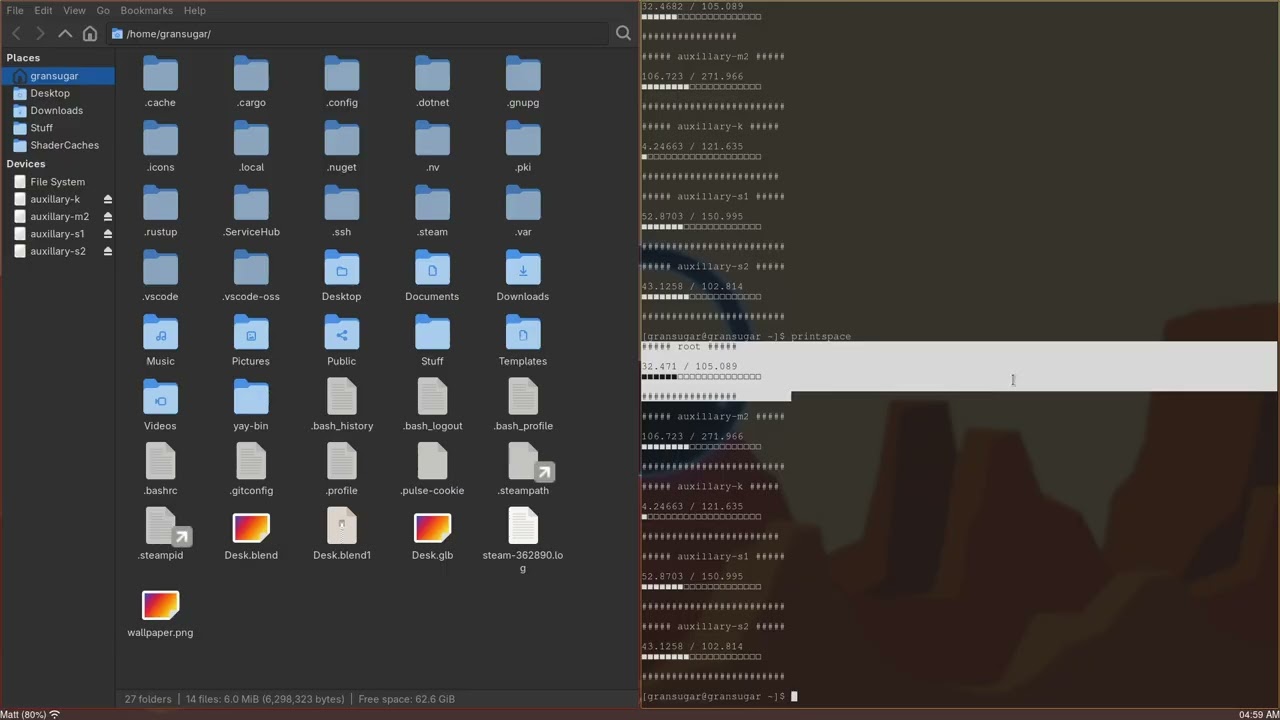Select the .steam folder icon

tap(432, 205)
